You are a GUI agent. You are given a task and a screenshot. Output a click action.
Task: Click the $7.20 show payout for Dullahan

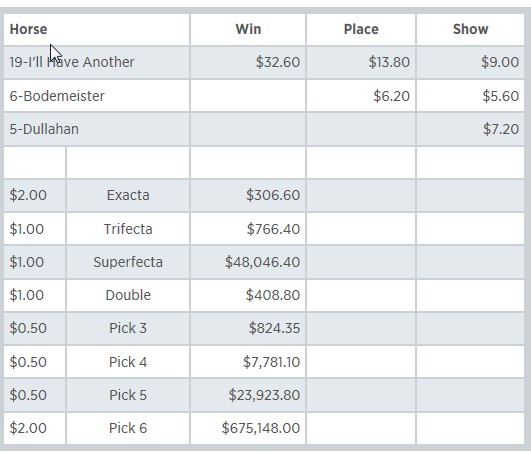click(501, 129)
